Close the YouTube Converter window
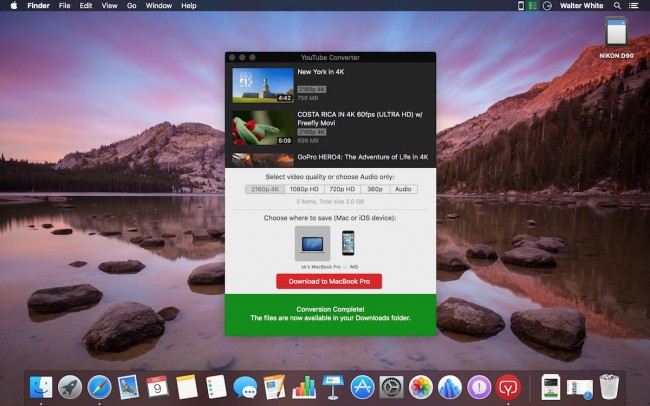Image resolution: width=650 pixels, height=406 pixels. pos(232,57)
